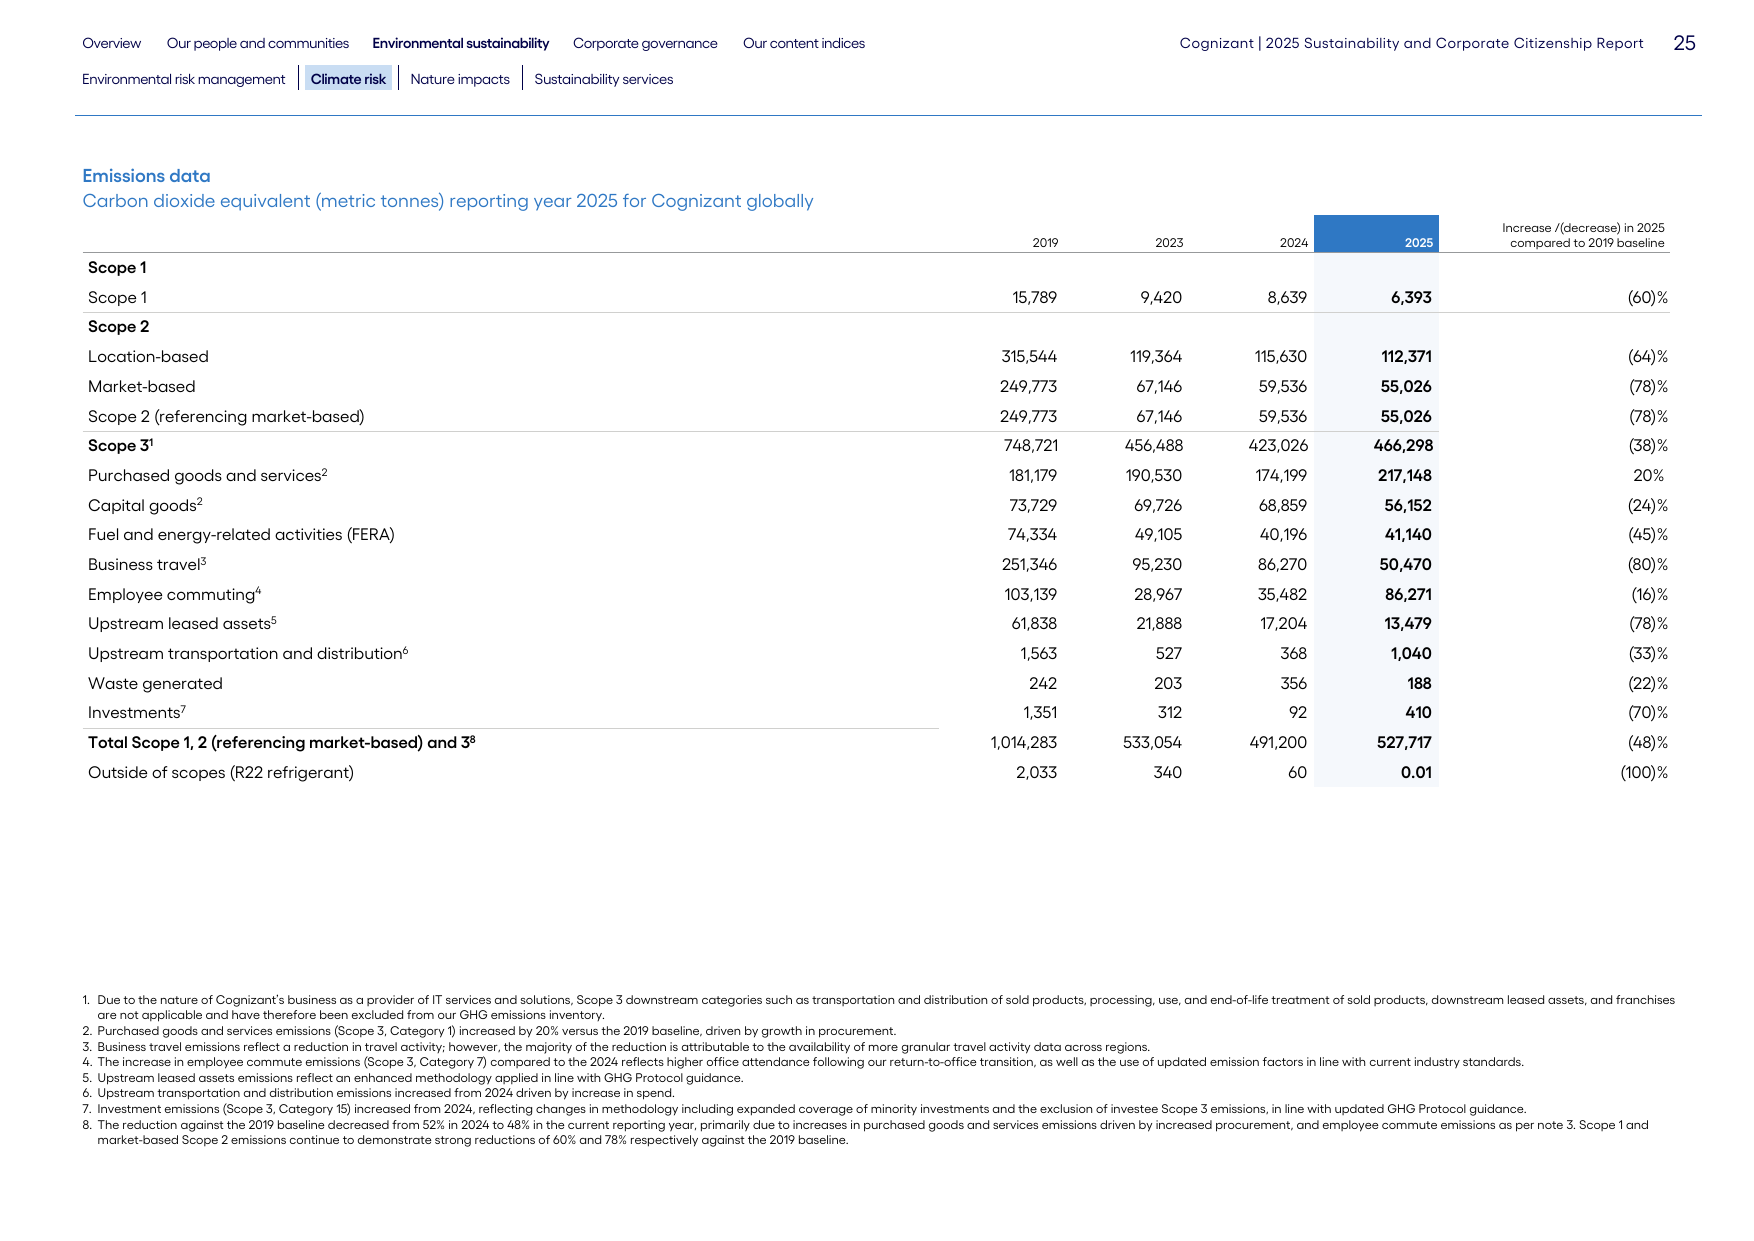Click the Emissions data heading
This screenshot has width=1754, height=1241.
tap(146, 176)
